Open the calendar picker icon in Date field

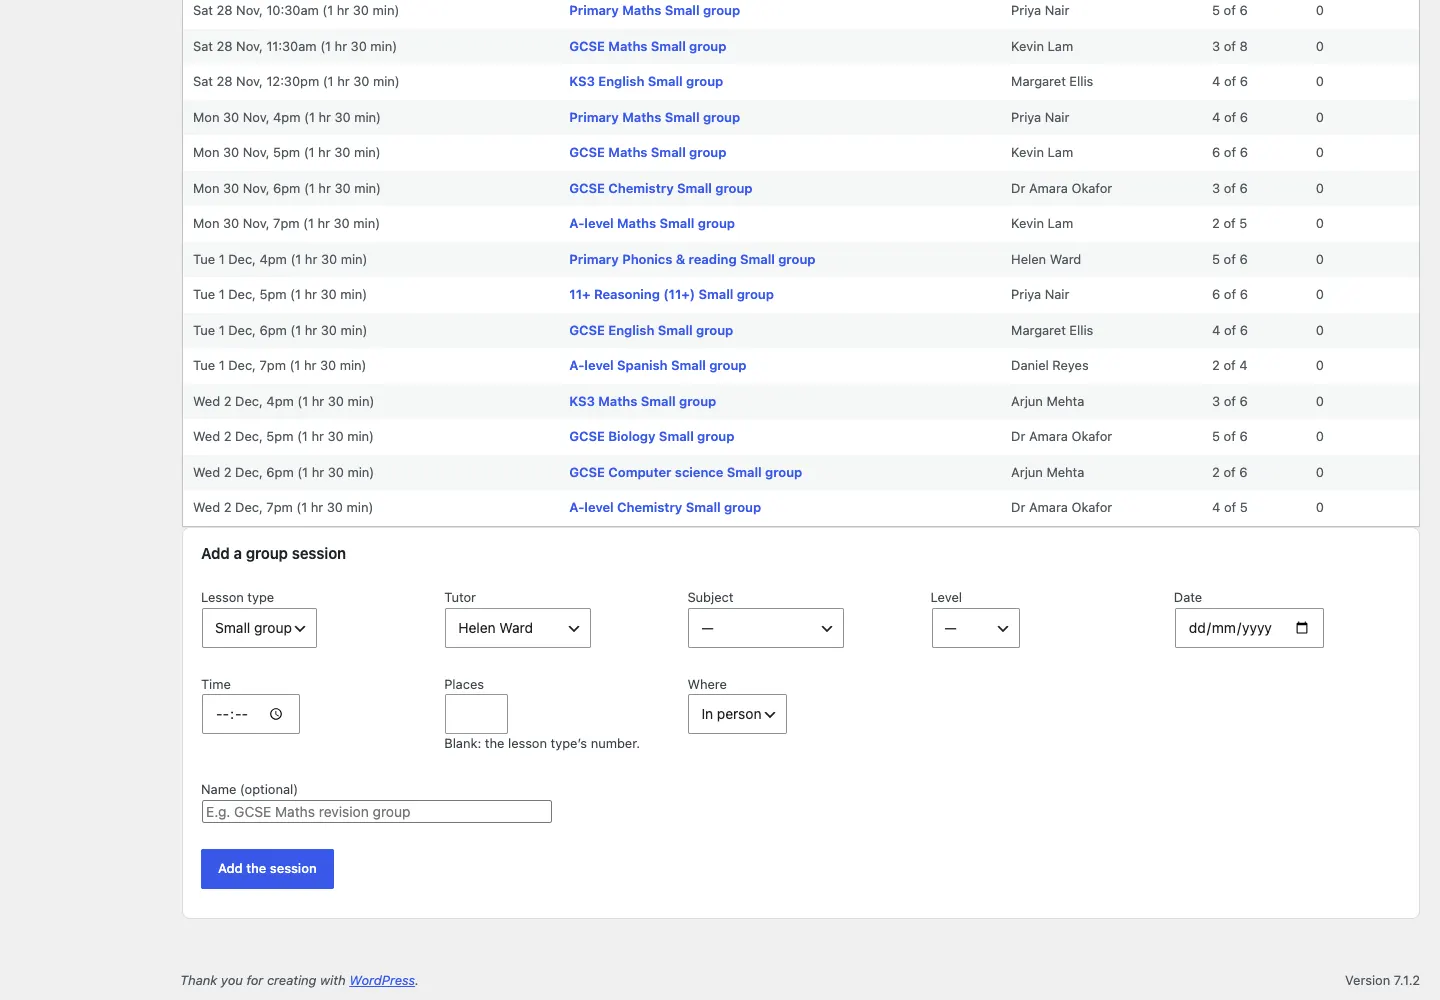point(1302,628)
